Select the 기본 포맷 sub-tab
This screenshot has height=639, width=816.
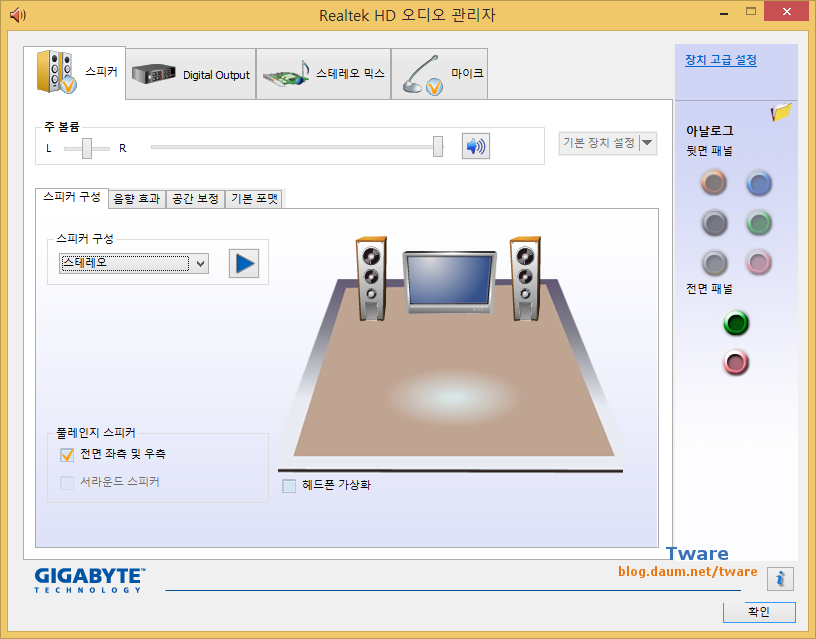pos(254,199)
